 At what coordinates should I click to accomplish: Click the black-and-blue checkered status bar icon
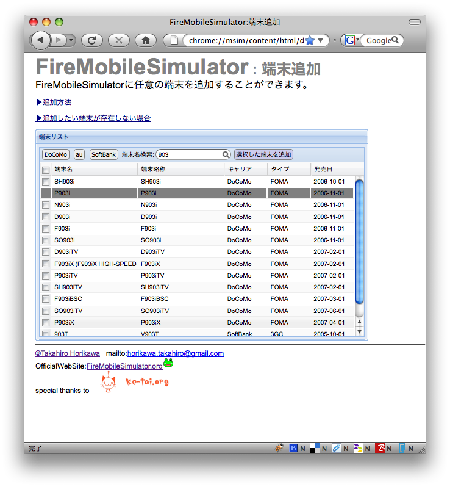pyautogui.click(x=315, y=448)
